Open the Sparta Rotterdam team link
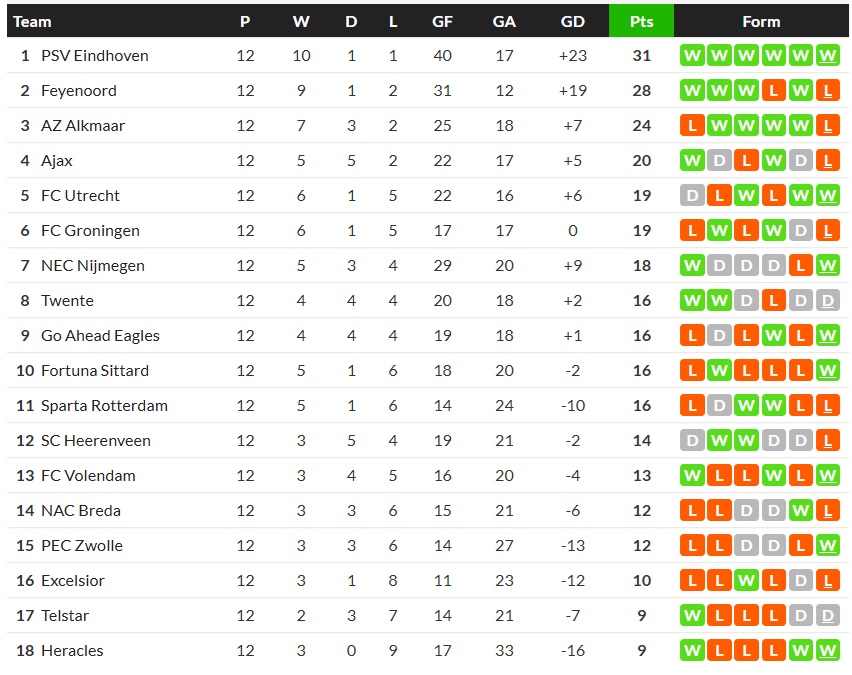This screenshot has width=852, height=675. click(104, 406)
